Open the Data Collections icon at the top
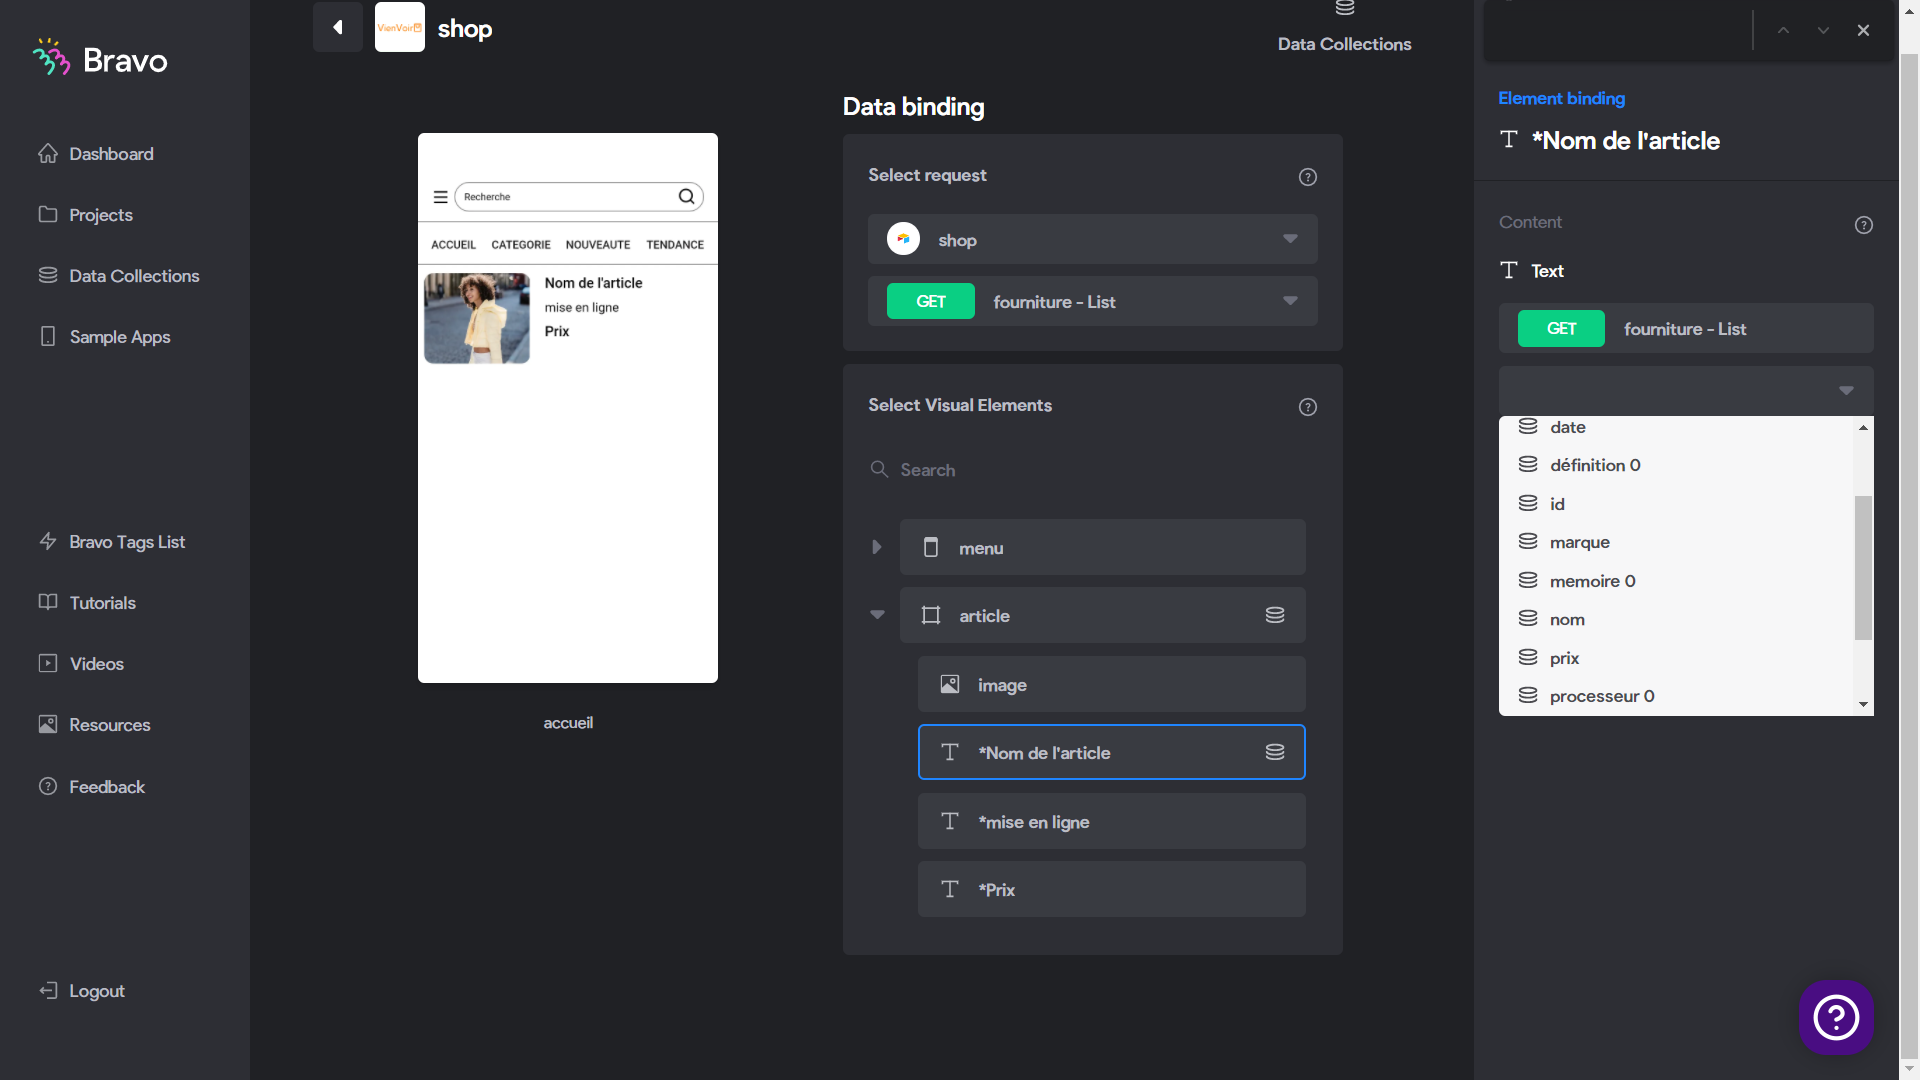This screenshot has width=1920, height=1080. (x=1344, y=9)
